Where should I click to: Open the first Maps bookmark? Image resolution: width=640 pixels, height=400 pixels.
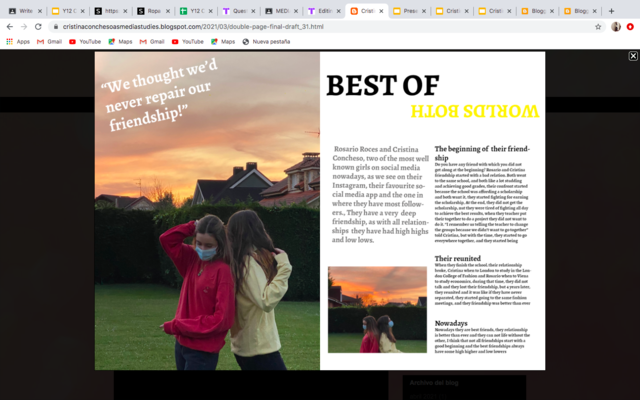120,42
